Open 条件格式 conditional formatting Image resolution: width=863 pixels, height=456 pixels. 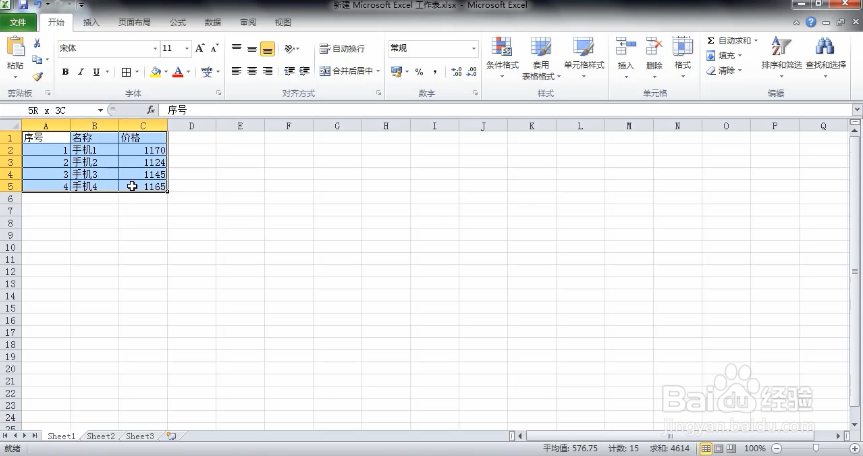[x=502, y=57]
